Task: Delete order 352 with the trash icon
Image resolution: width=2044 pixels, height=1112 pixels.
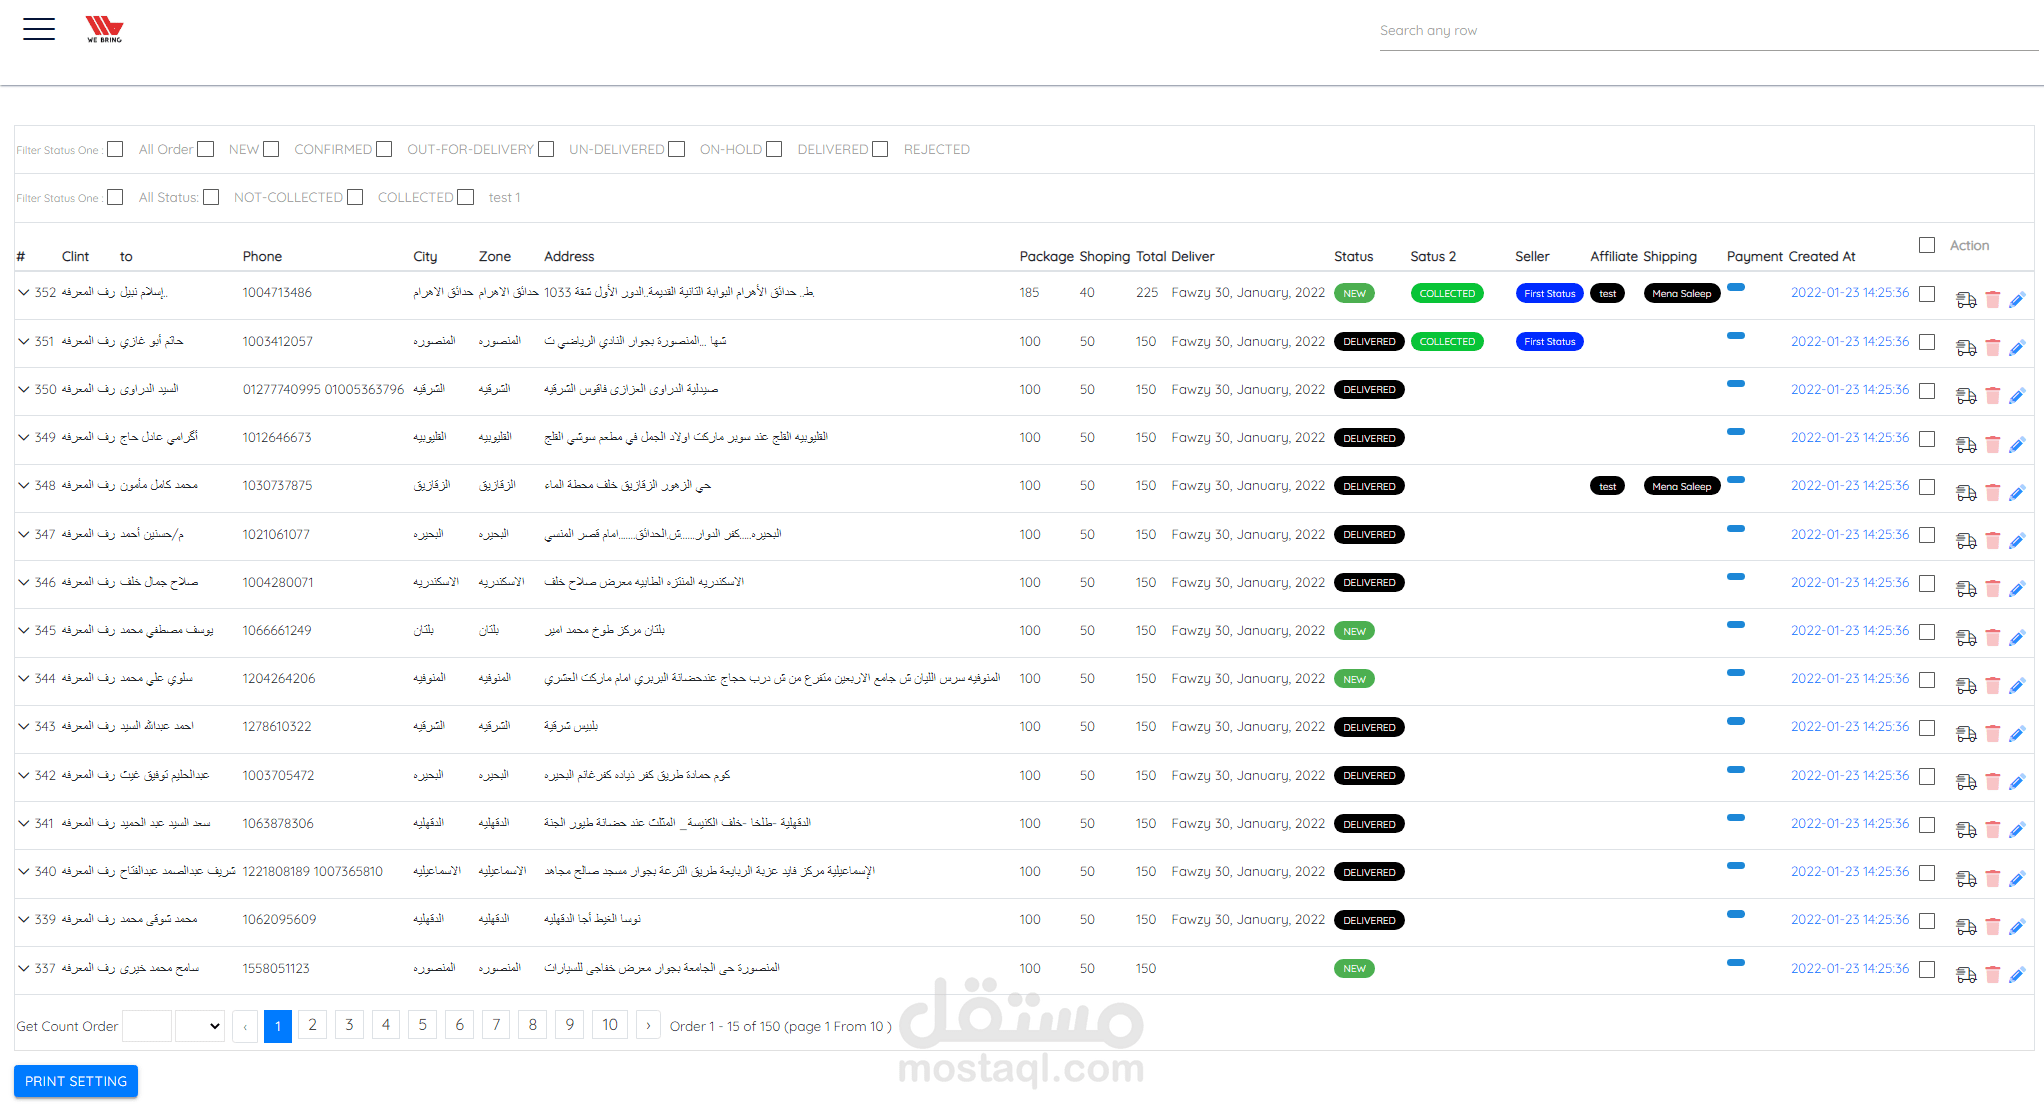Action: pos(1992,299)
